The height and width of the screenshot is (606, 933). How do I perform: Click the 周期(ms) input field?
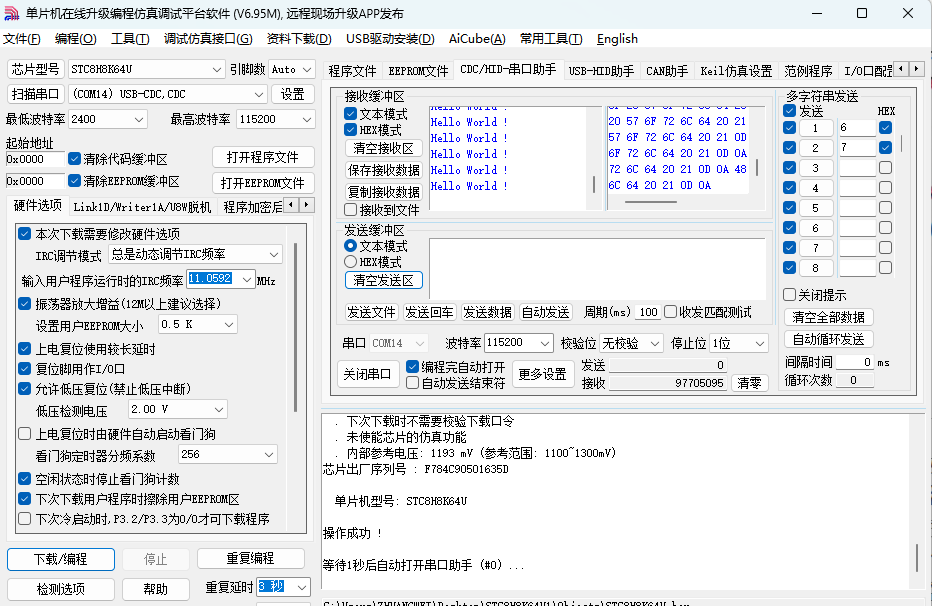[x=648, y=312]
